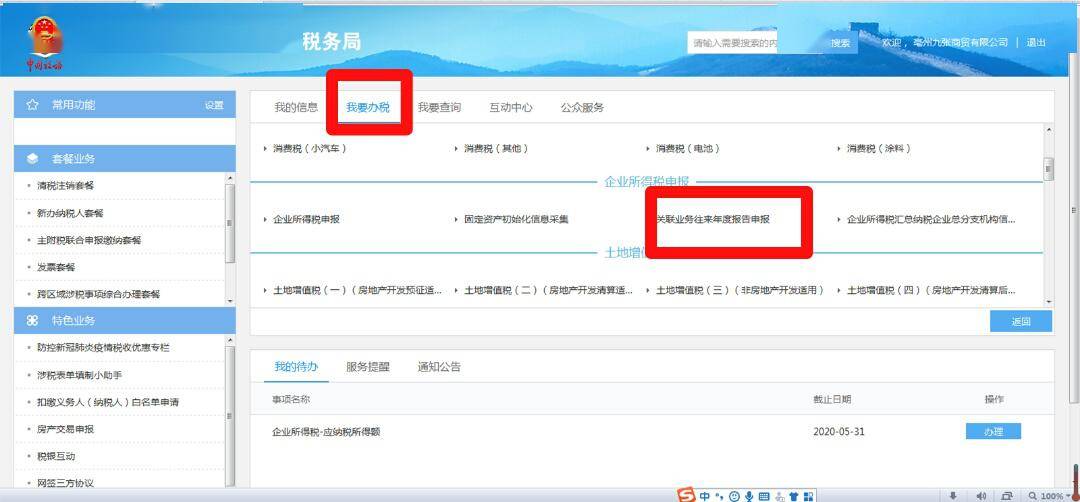This screenshot has height=502, width=1080.
Task: Open 关联业务往来年度报告申报 link
Action: (713, 219)
